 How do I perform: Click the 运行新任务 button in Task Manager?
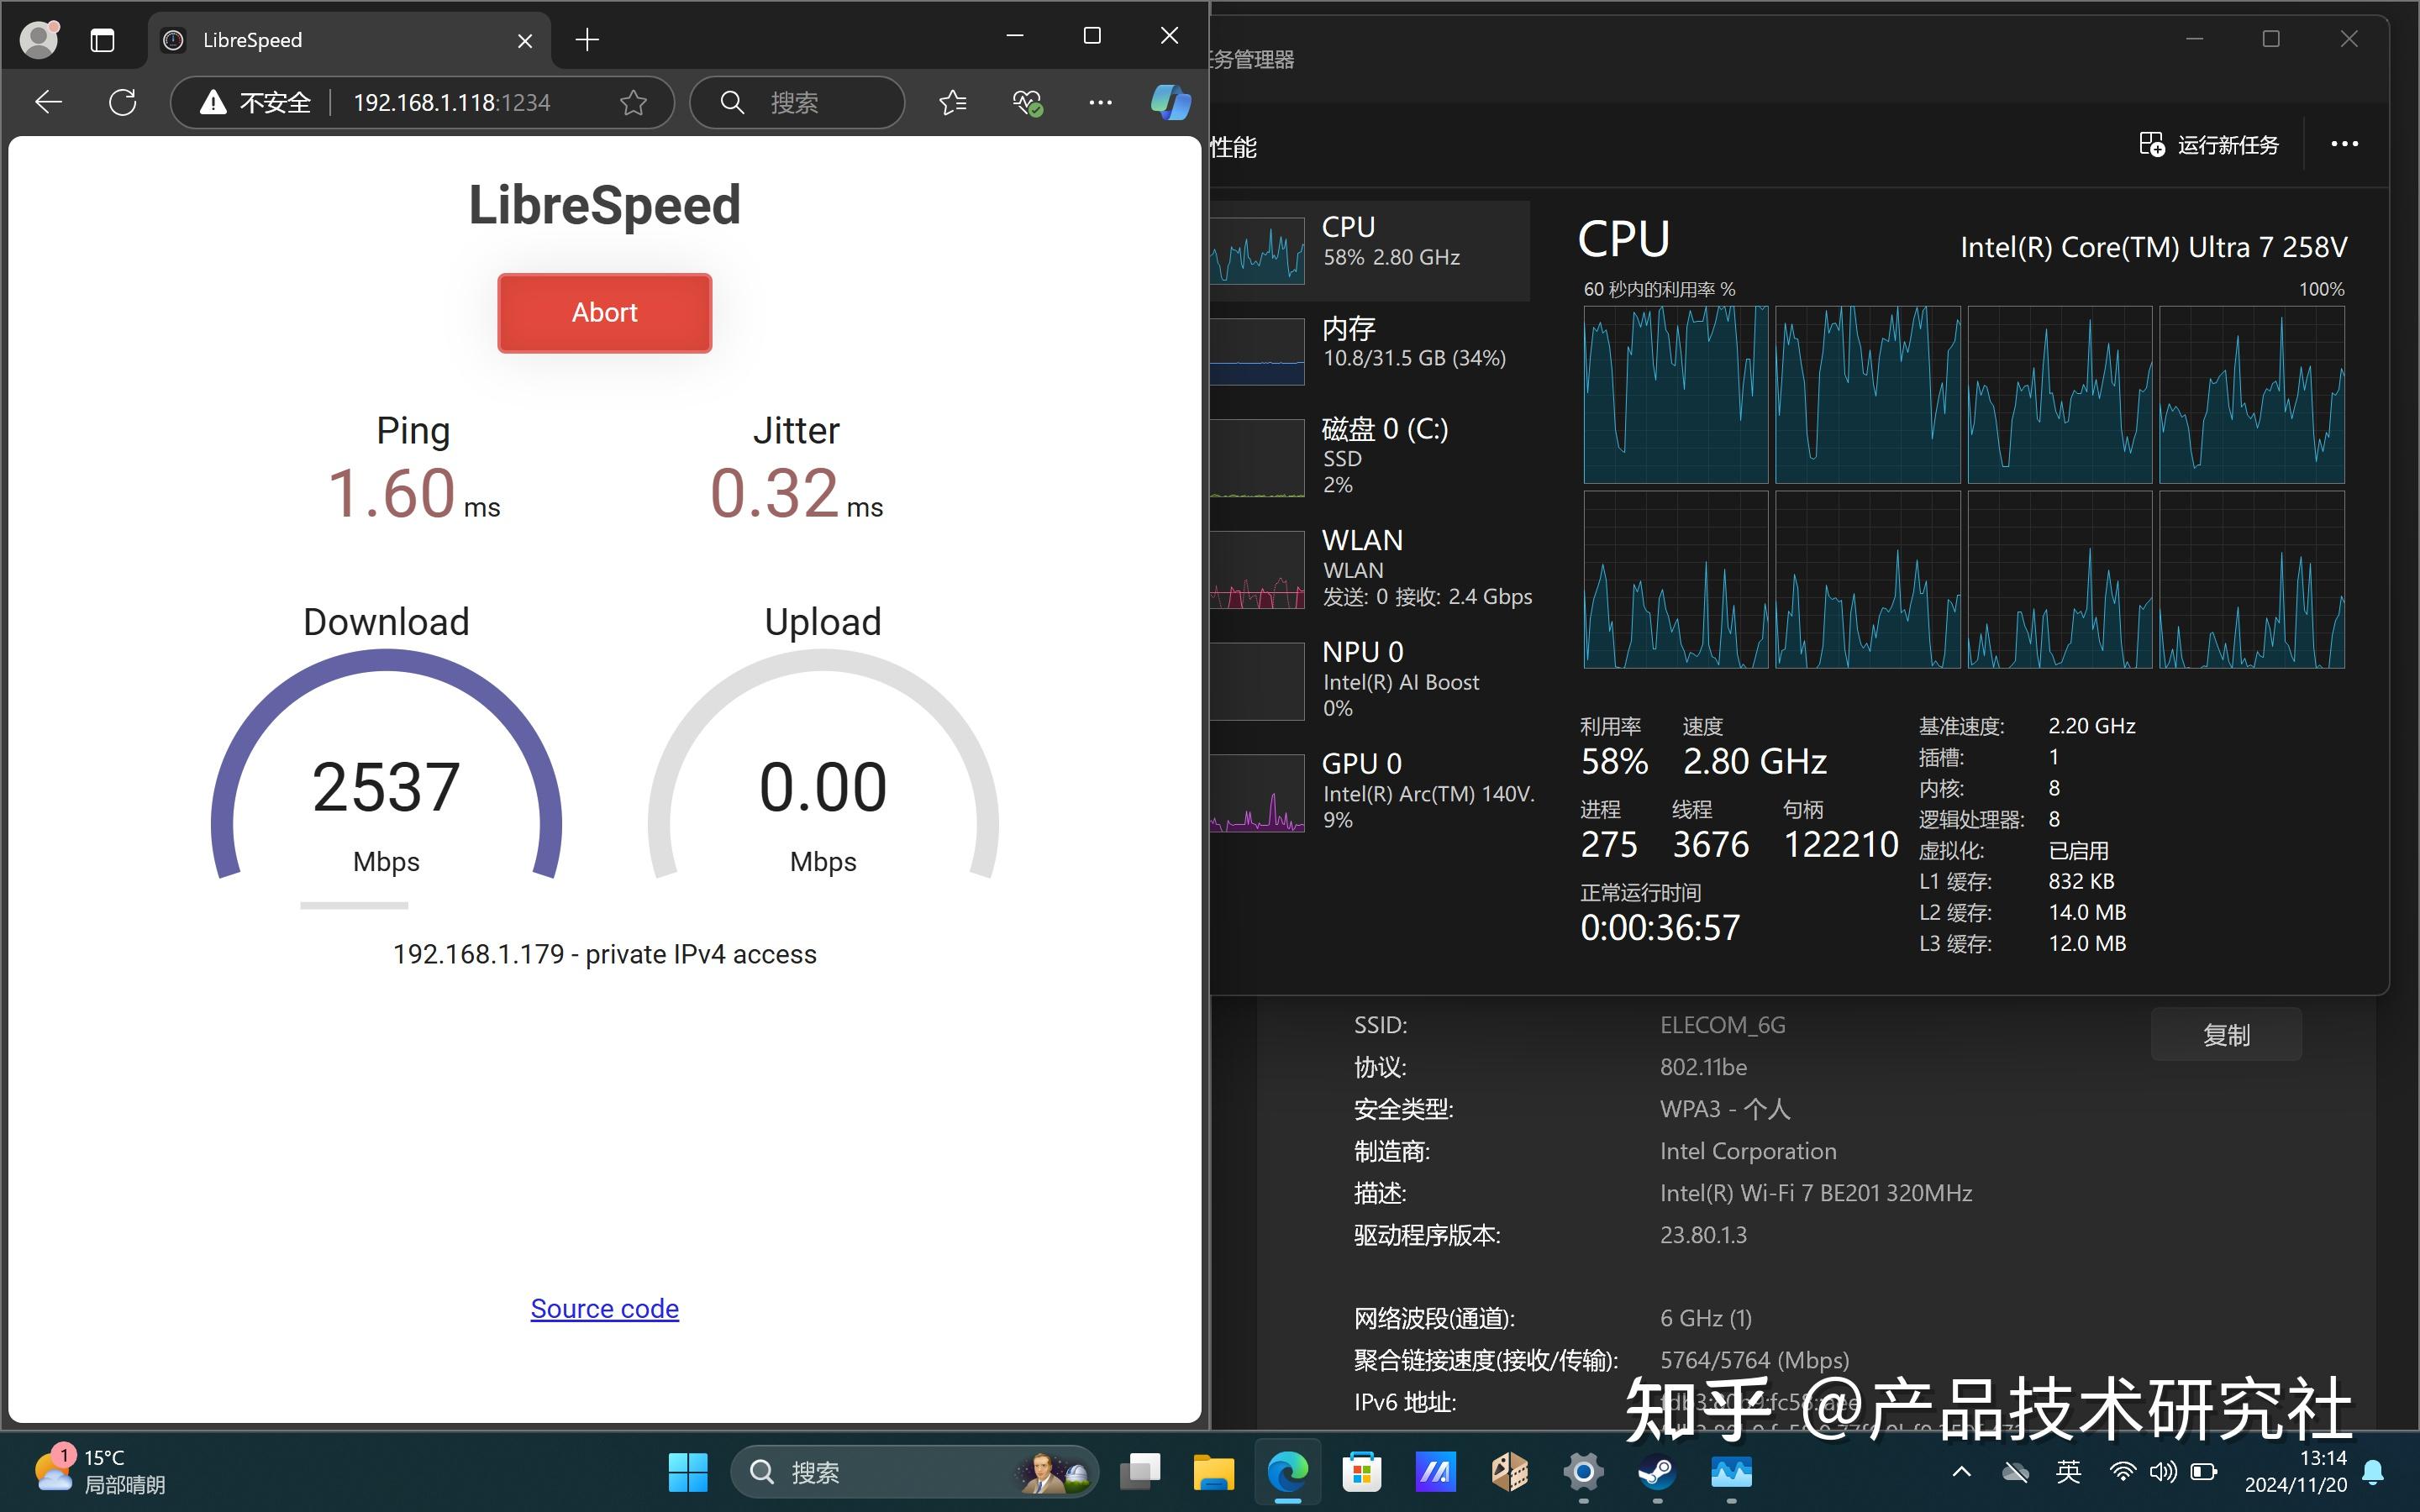point(2210,144)
